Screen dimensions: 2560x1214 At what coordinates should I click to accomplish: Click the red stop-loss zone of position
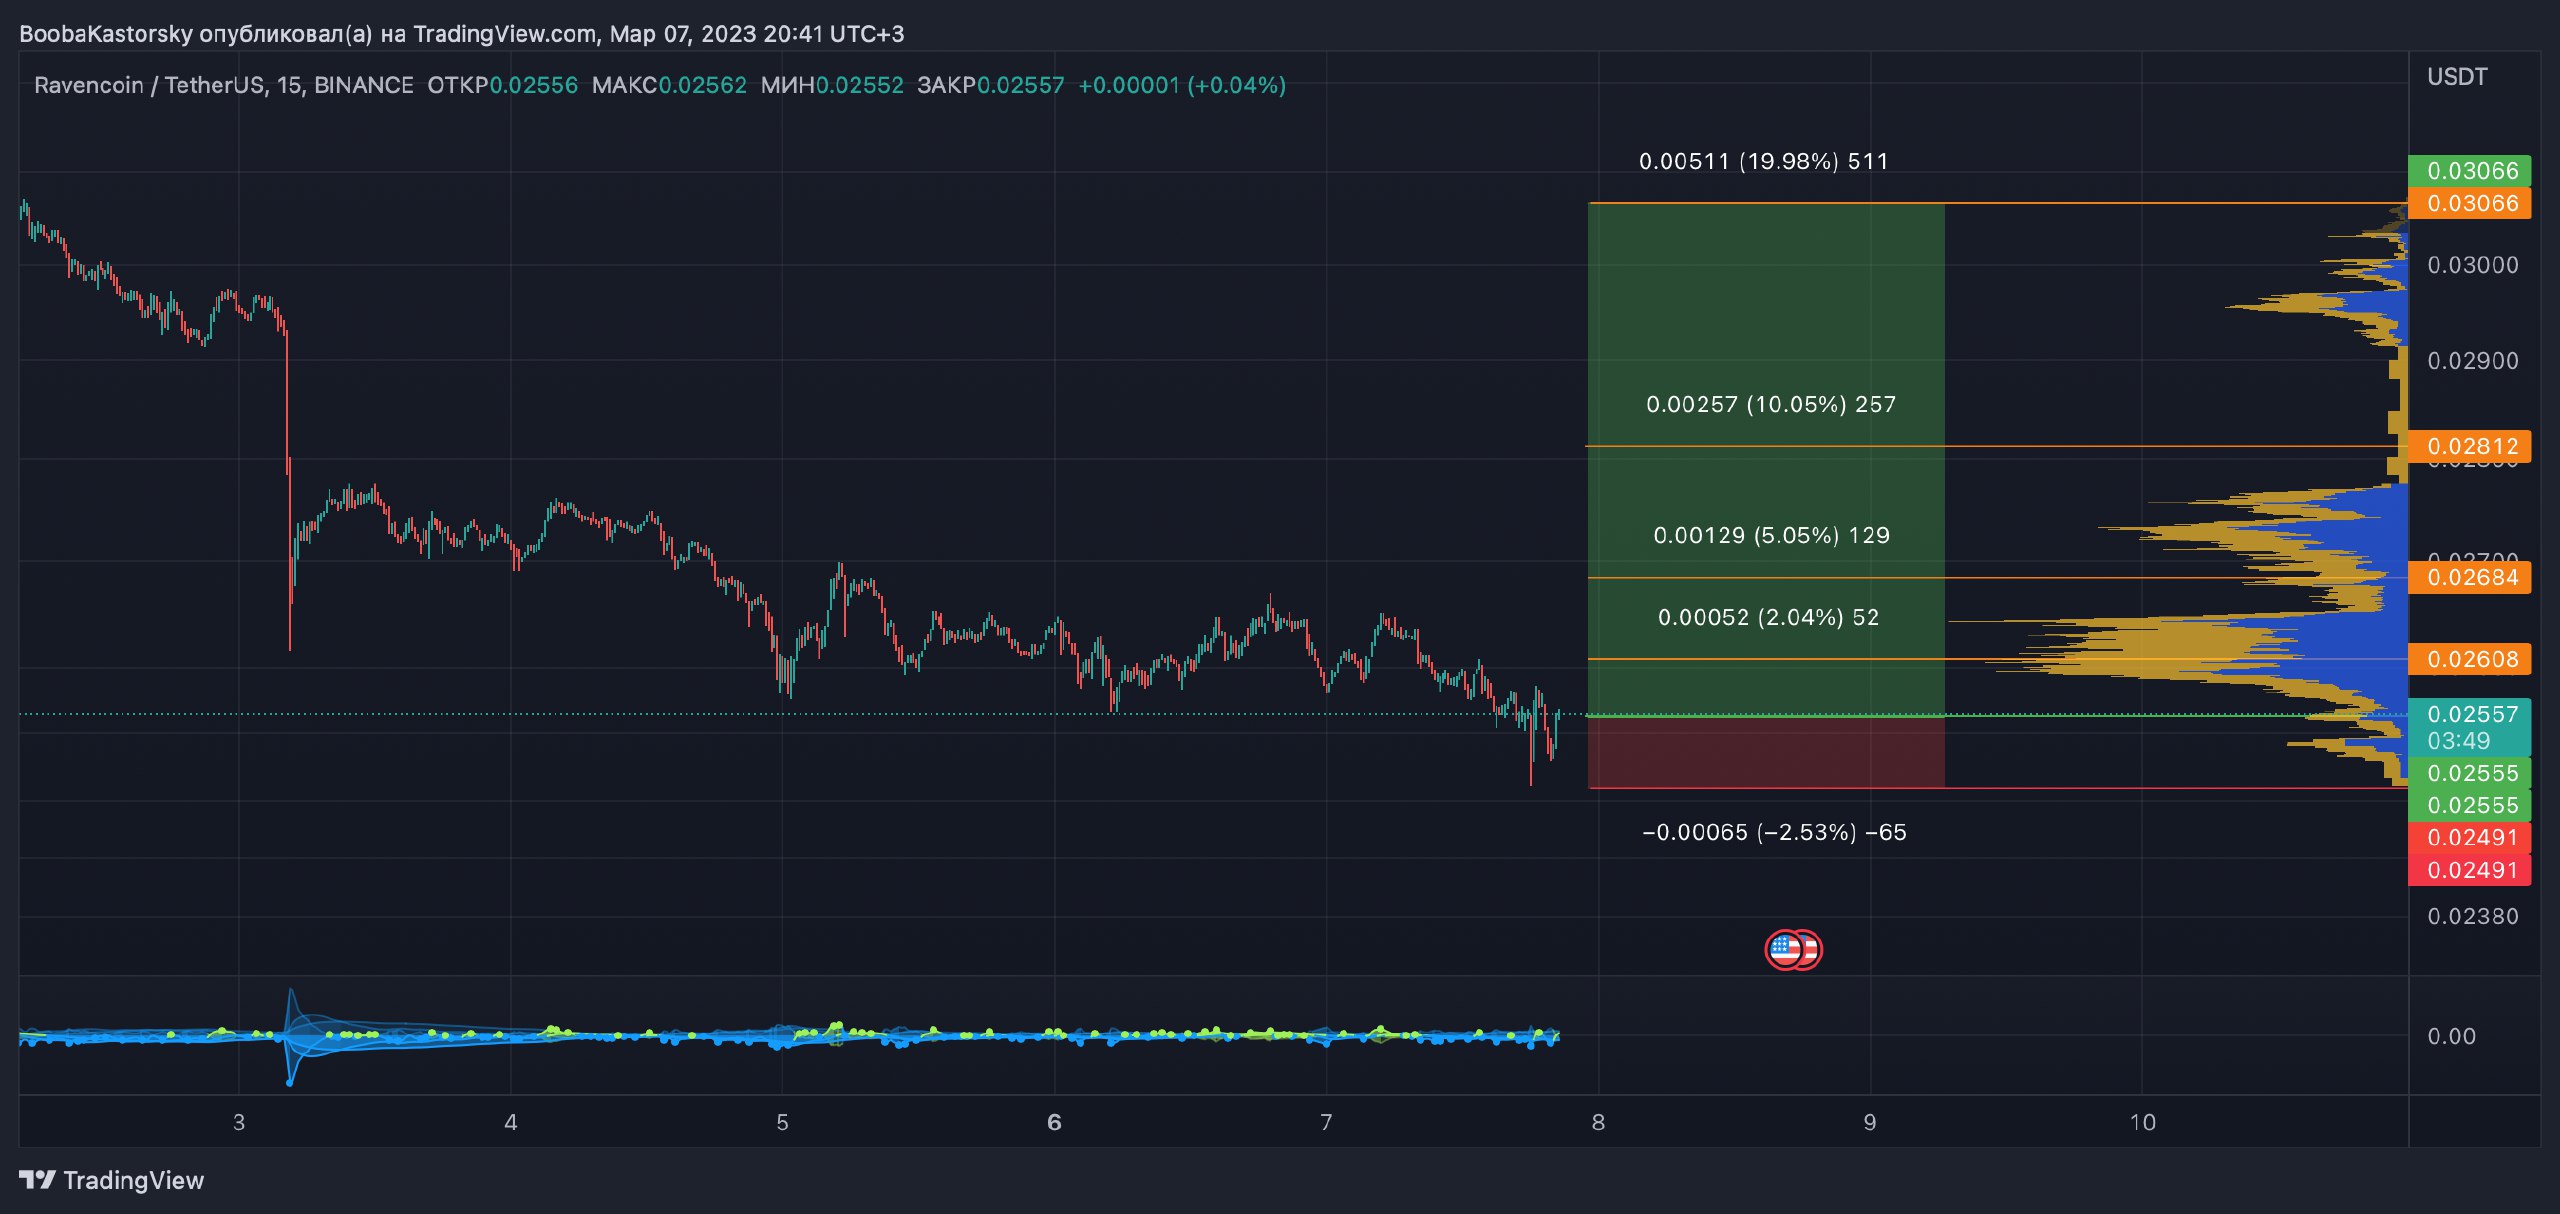1766,752
